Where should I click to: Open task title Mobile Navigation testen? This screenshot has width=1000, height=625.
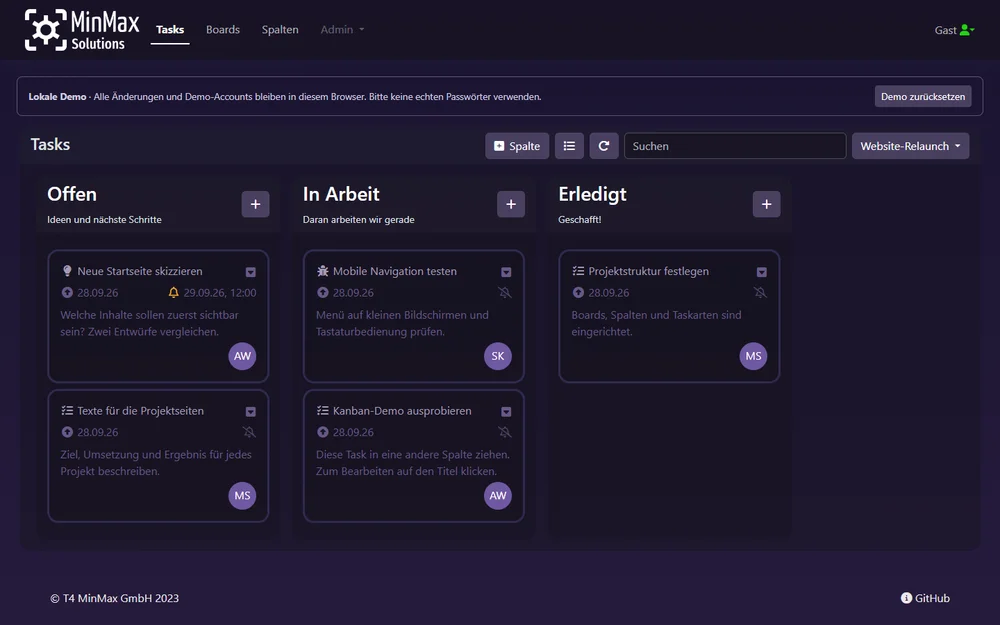[395, 271]
